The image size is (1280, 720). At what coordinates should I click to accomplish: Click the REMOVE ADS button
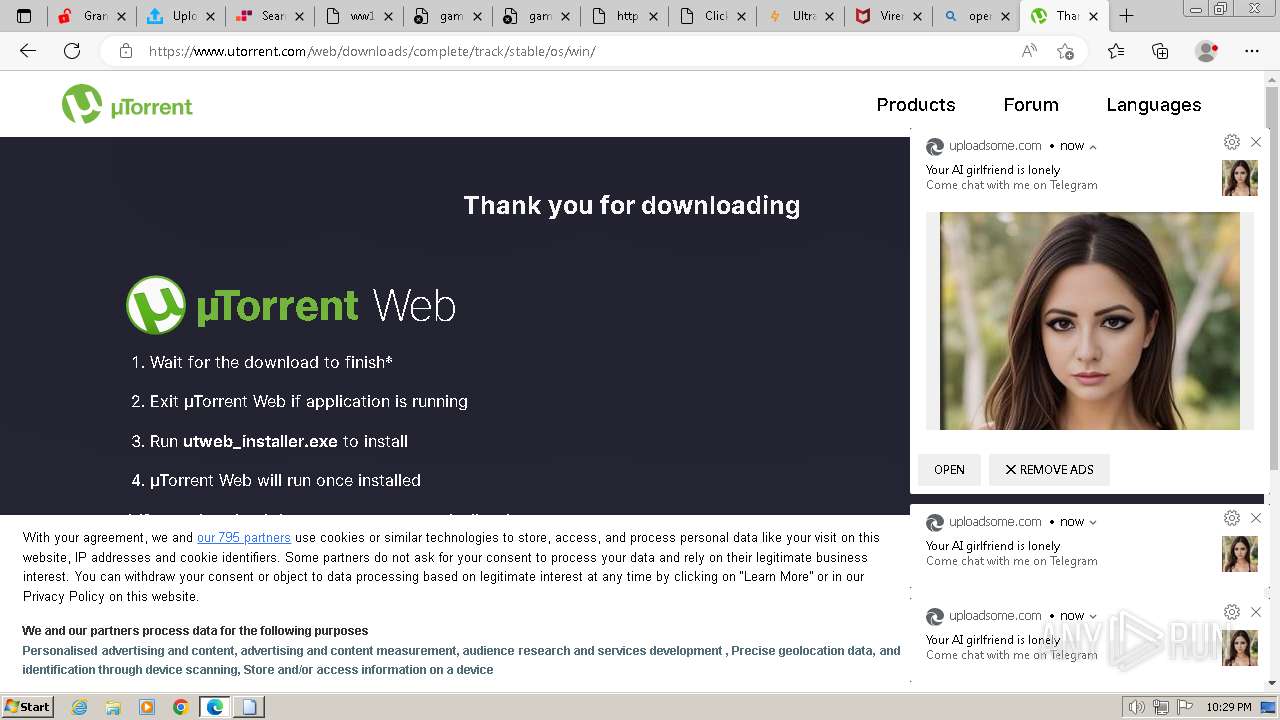tap(1049, 469)
